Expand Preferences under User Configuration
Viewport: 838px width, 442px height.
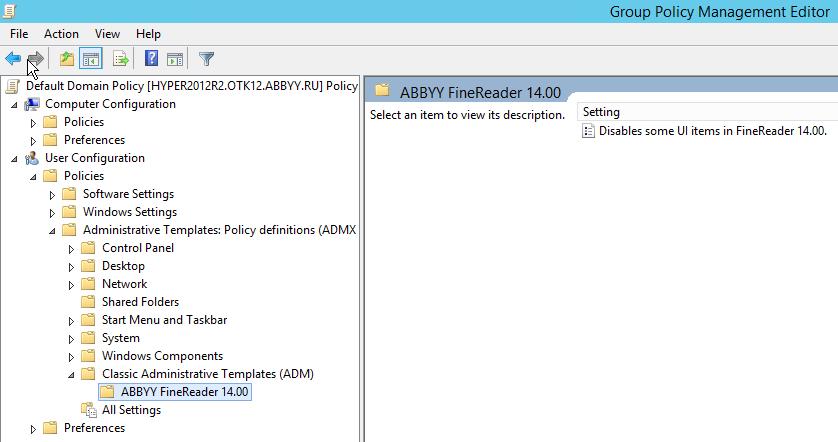coord(33,429)
